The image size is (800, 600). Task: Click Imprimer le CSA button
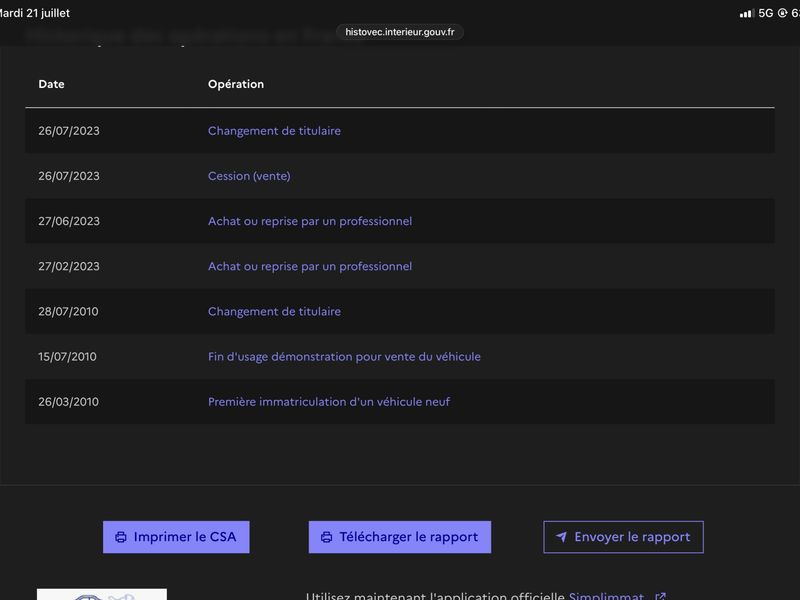[176, 537]
